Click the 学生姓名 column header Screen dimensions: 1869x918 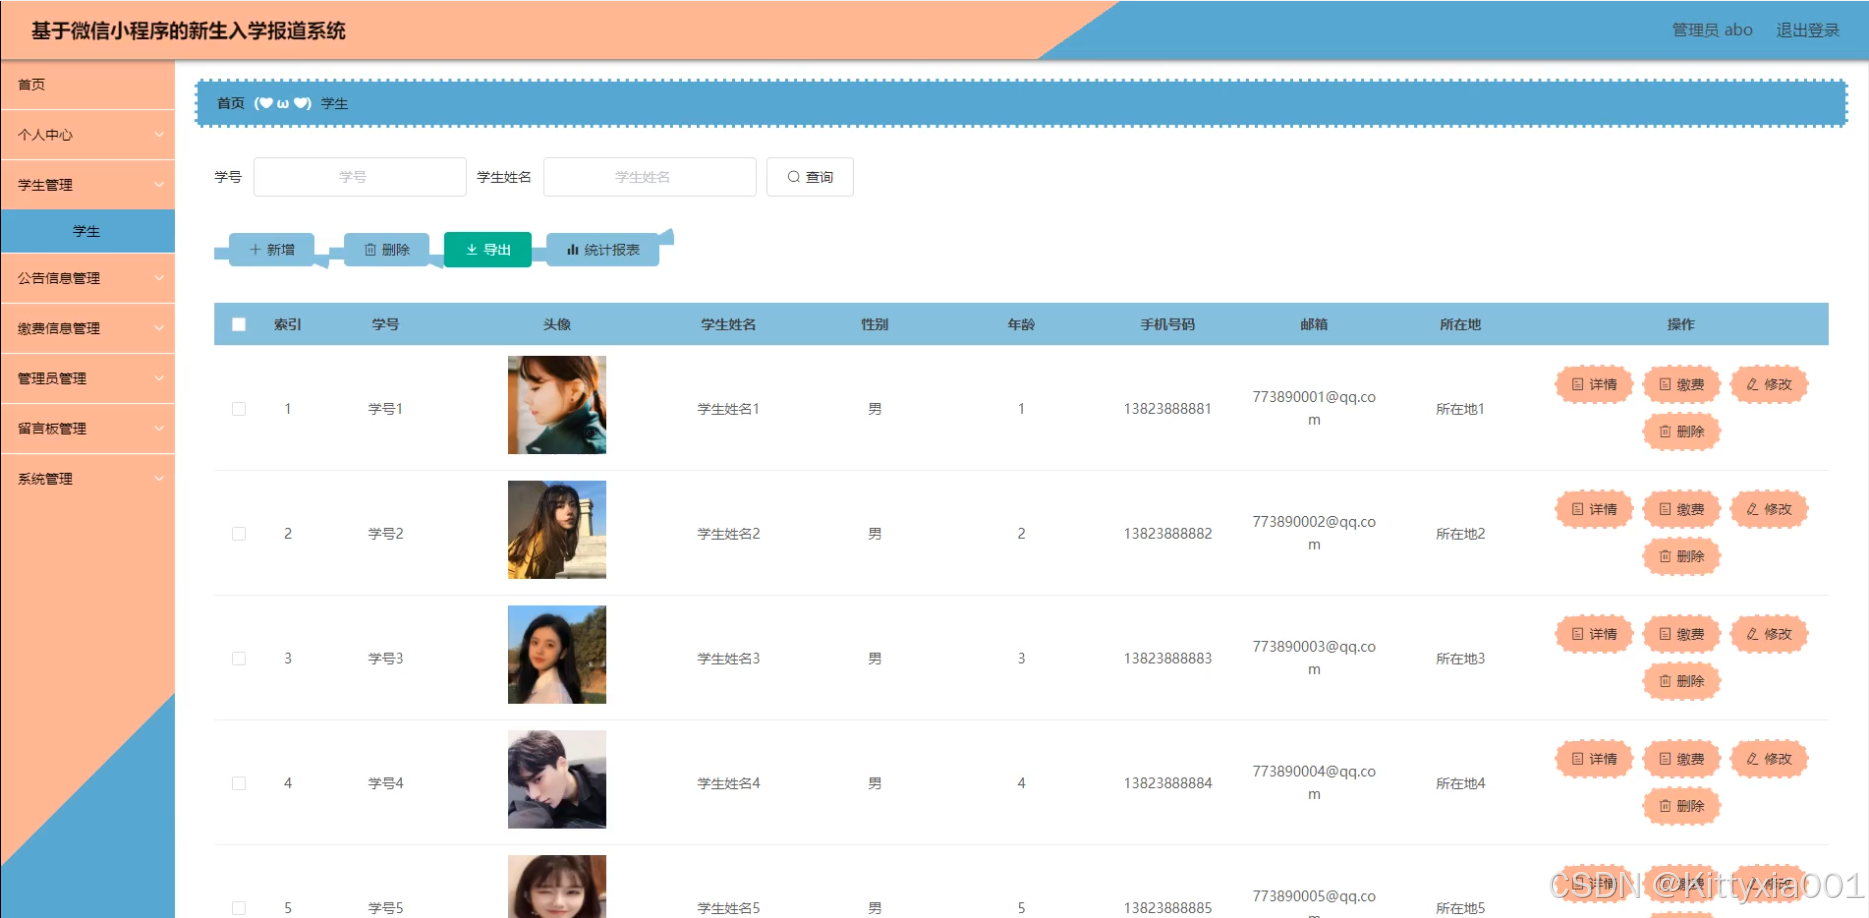(x=728, y=324)
